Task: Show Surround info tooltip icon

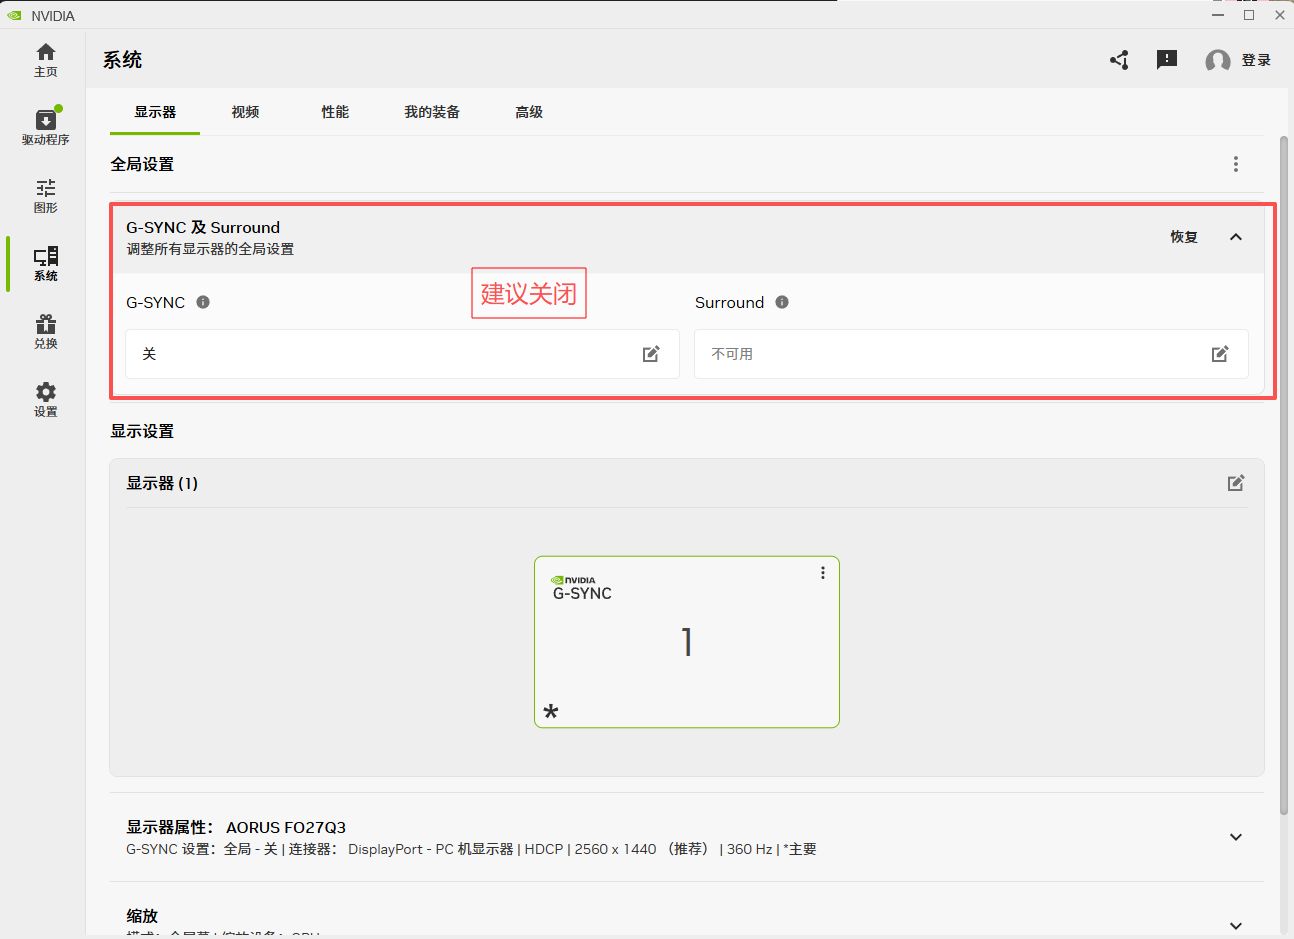Action: [x=782, y=302]
